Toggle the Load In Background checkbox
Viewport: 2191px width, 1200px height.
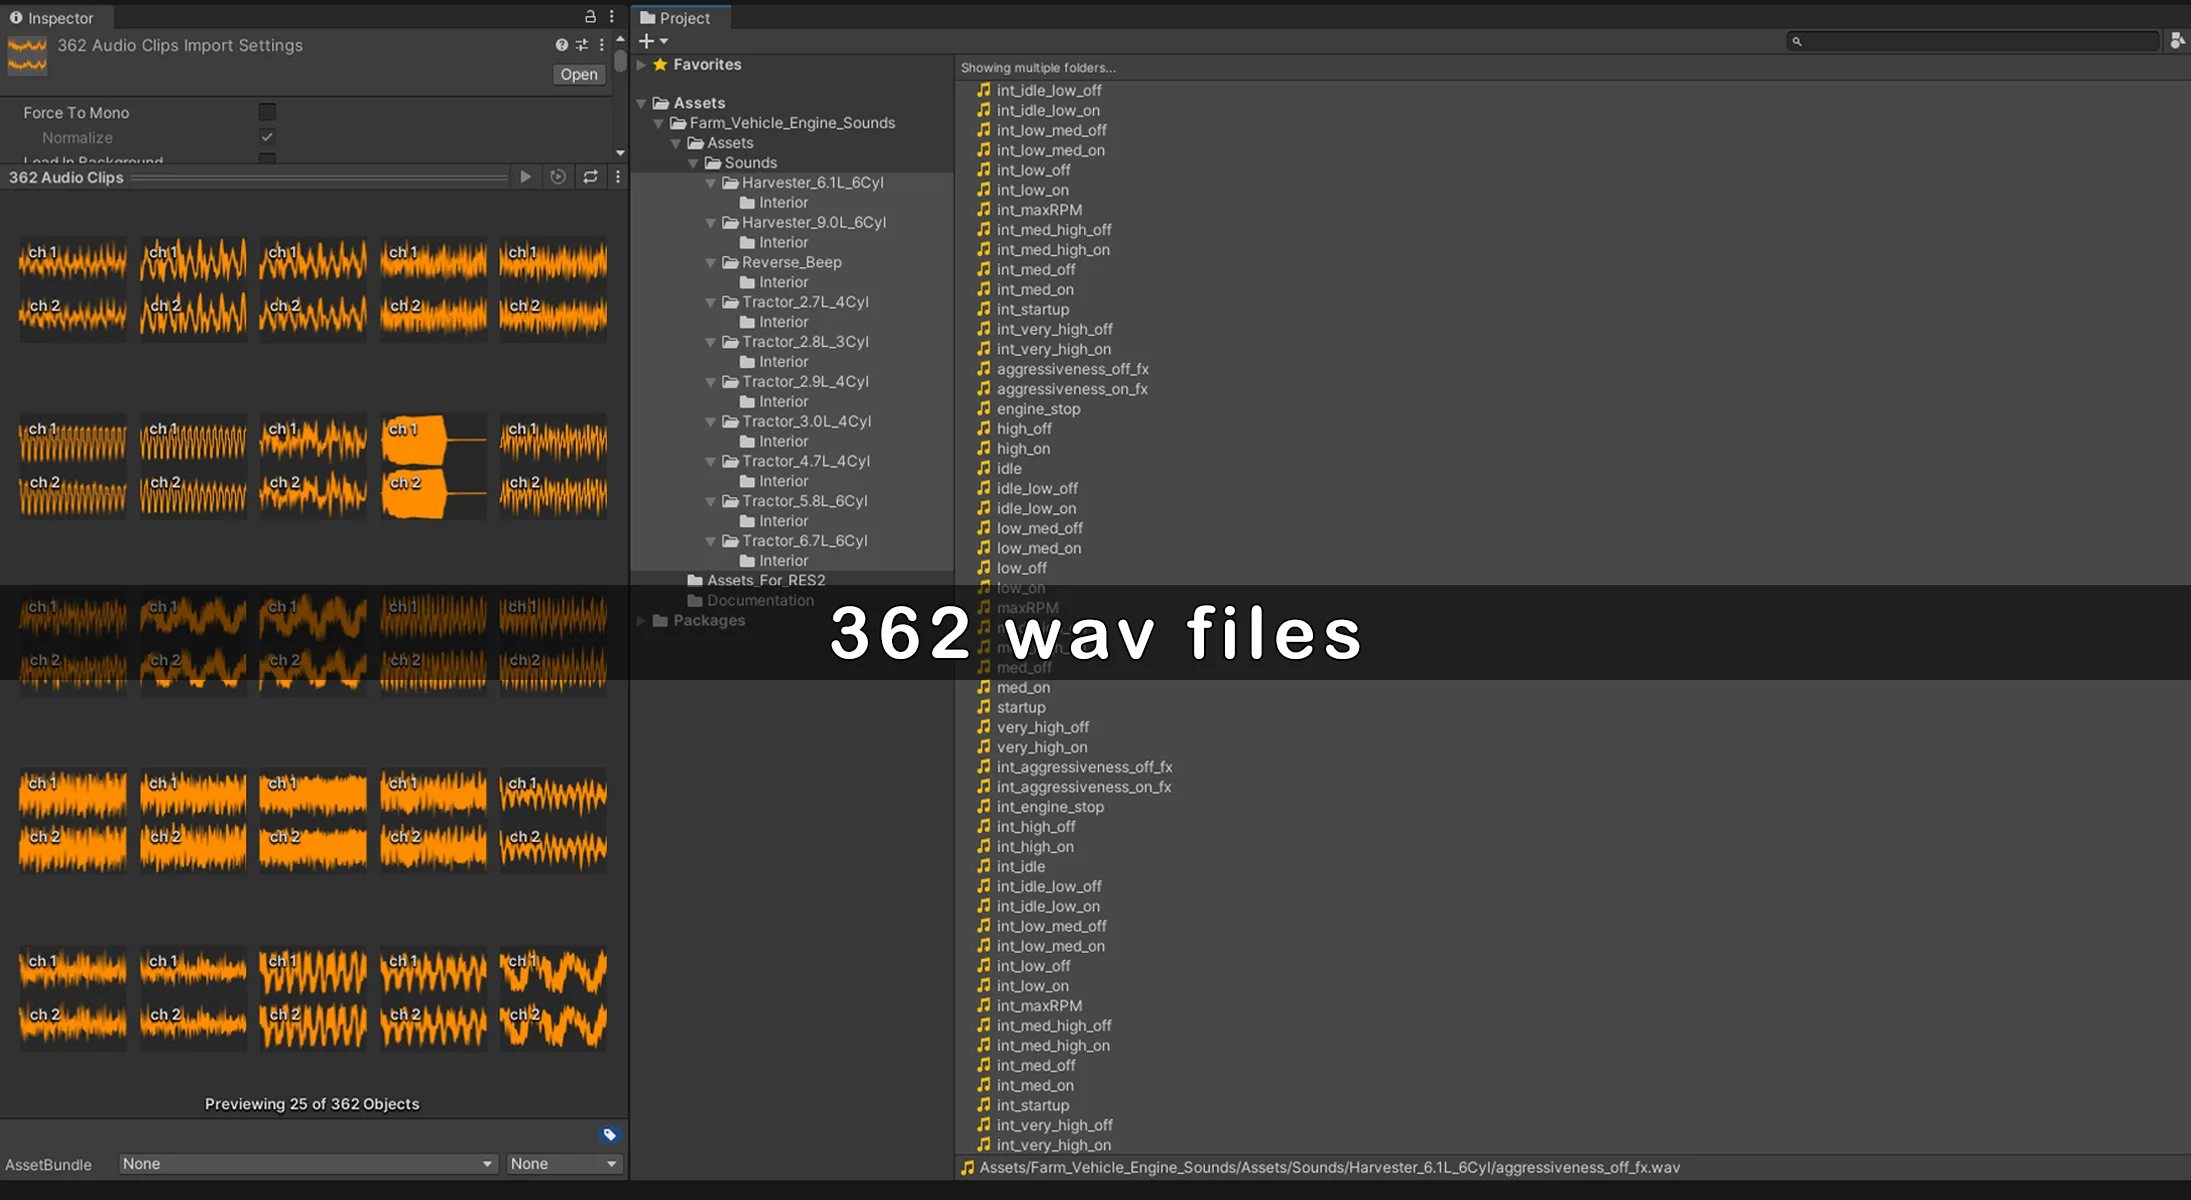point(267,159)
